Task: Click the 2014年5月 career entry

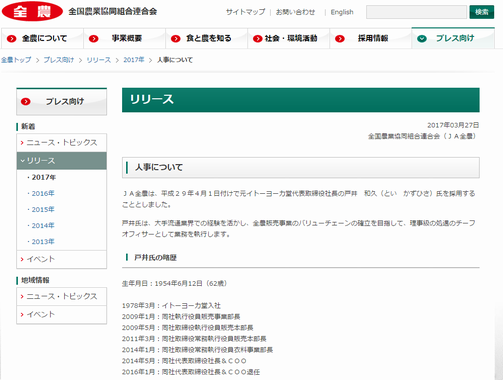Action: [184, 361]
